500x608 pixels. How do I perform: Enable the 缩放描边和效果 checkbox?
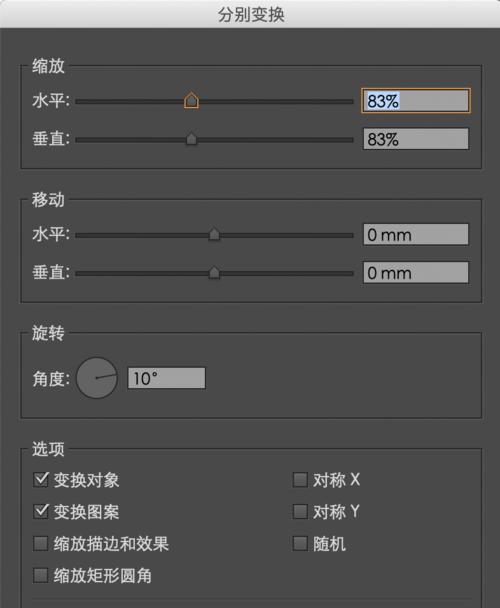[x=41, y=543]
